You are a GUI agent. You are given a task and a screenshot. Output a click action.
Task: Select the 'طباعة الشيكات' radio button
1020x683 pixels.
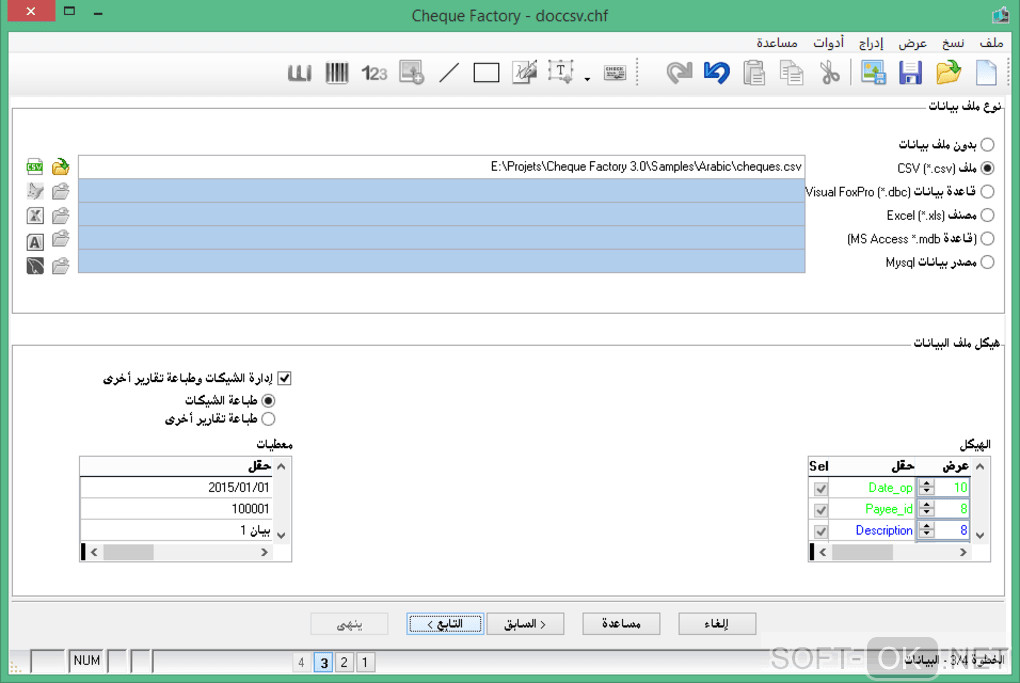(x=268, y=400)
